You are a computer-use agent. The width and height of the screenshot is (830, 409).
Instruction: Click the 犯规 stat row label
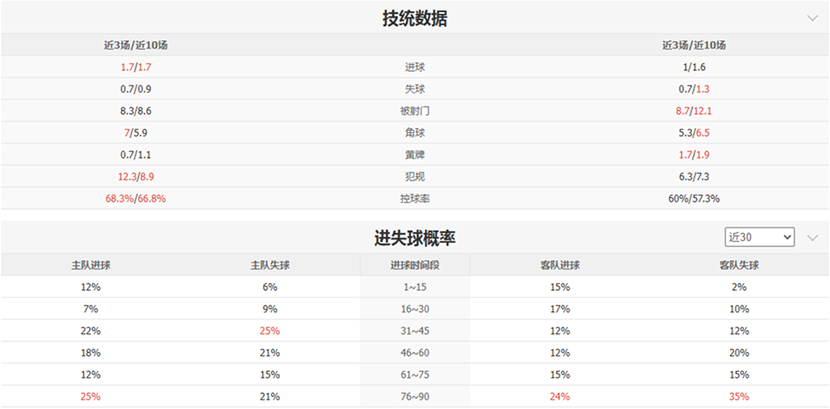(414, 177)
